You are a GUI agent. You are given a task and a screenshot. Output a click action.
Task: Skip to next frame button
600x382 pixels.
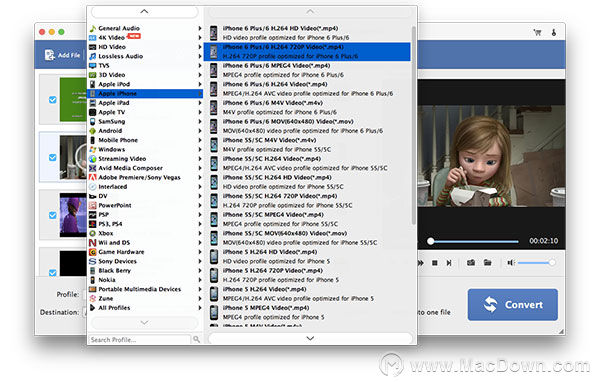click(x=449, y=263)
